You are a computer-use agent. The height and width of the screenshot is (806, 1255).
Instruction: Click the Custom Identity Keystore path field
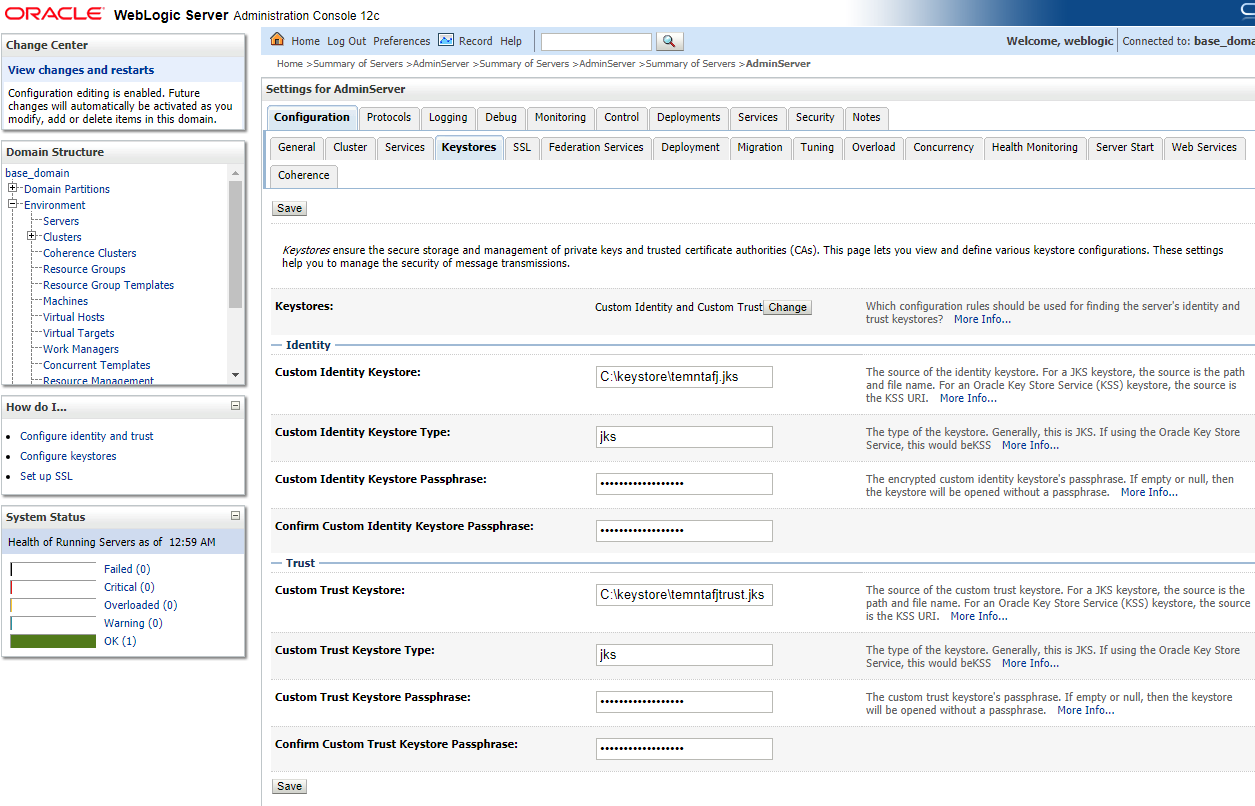pos(684,377)
